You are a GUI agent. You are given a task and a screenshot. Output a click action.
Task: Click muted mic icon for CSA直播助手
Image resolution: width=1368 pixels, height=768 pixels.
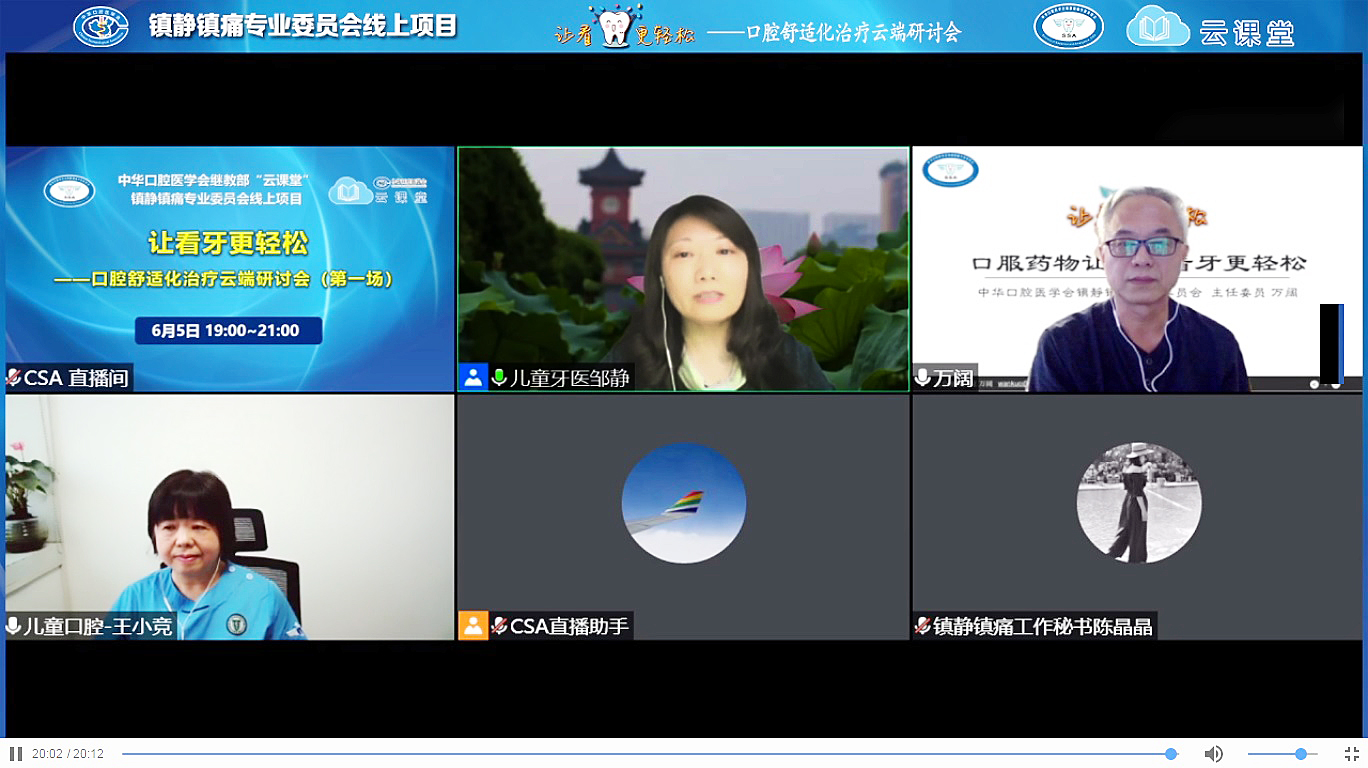(499, 627)
